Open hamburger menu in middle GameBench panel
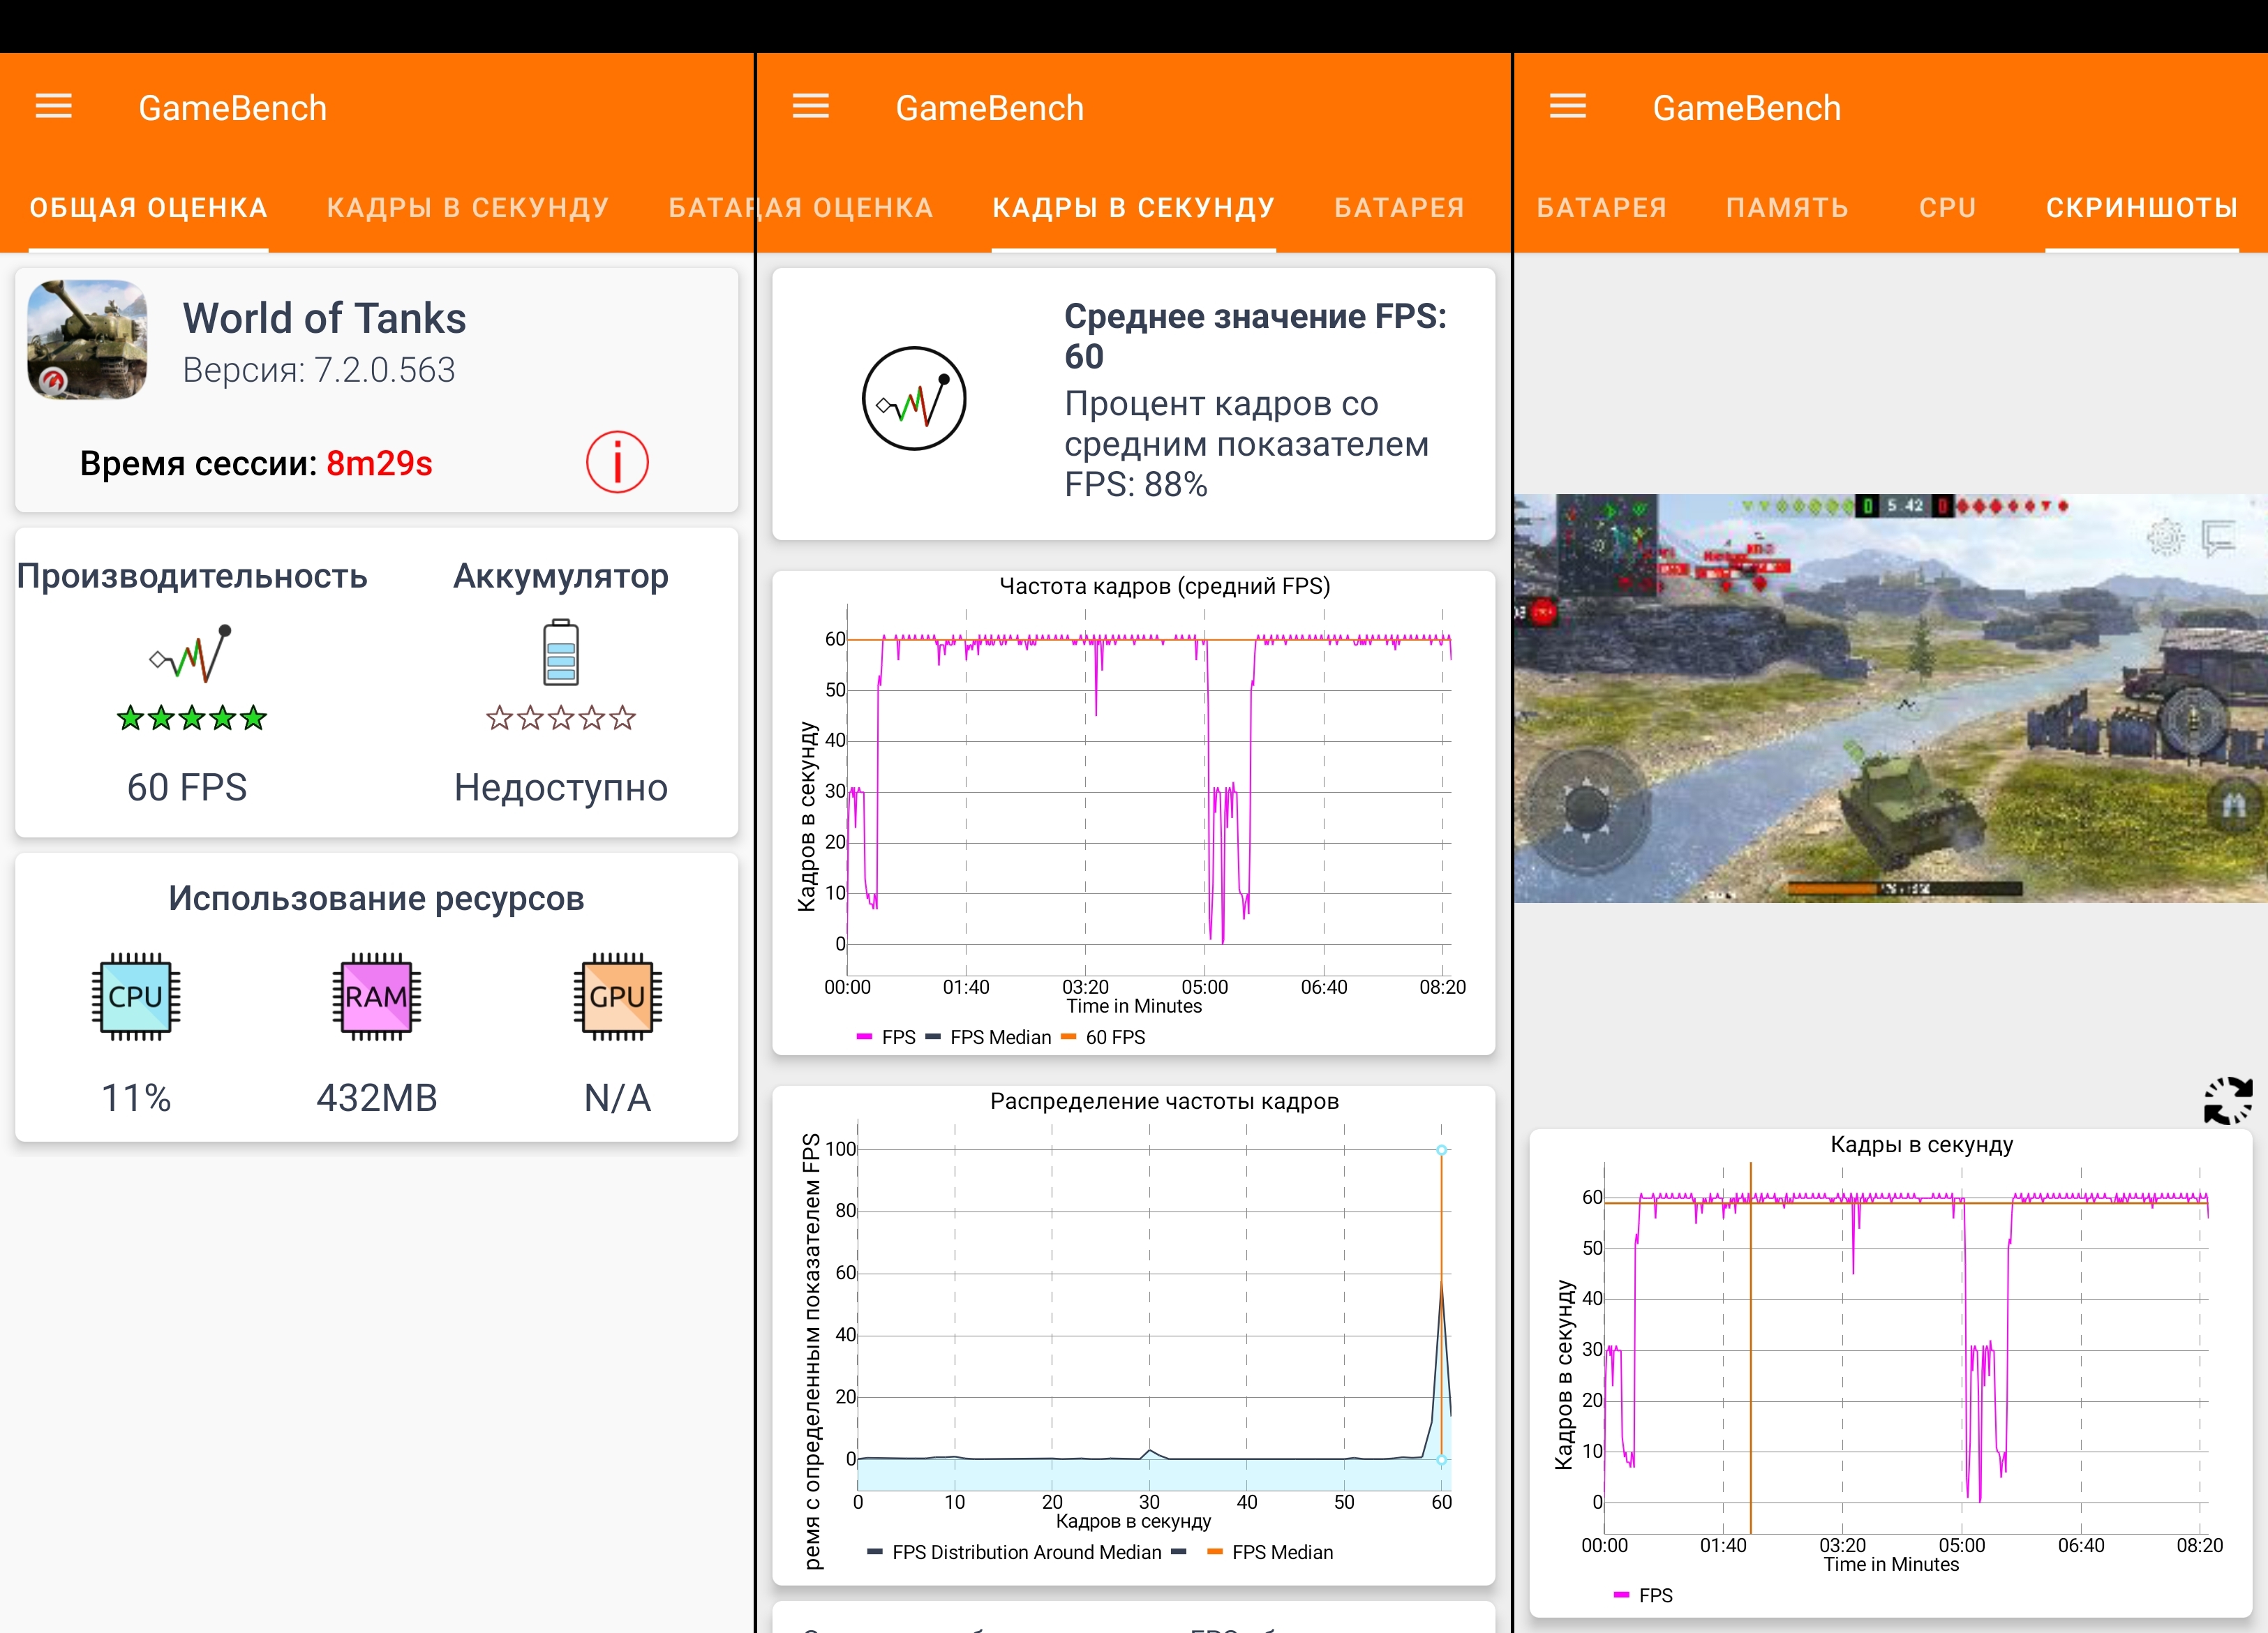The width and height of the screenshot is (2268, 1633). (x=811, y=106)
